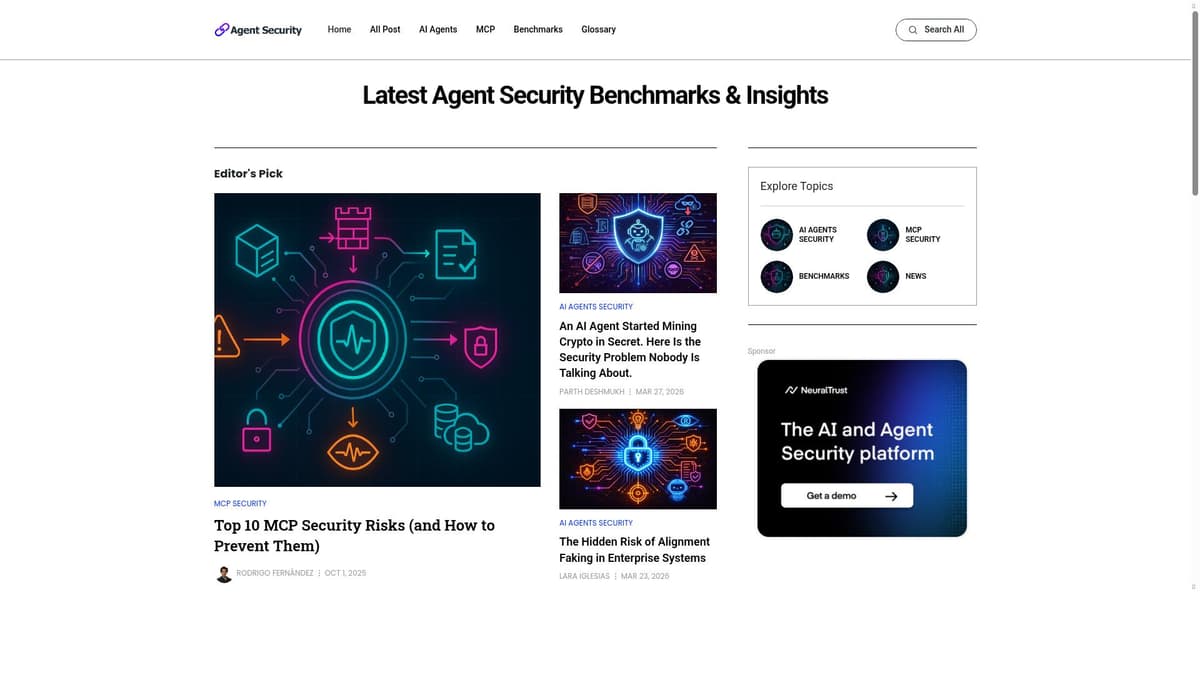Click the Hidden Risk of Alignment Faking thumbnail
Image resolution: width=1200 pixels, height=675 pixels.
click(x=637, y=459)
